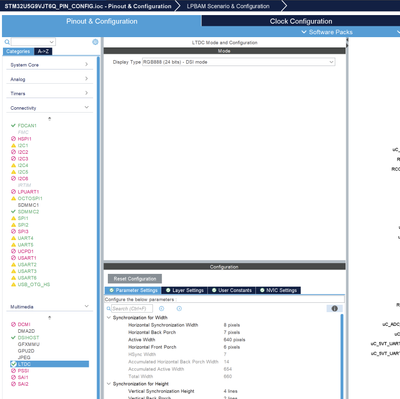Collapse Synchronization for Width group
The image size is (400, 399).
point(109,318)
